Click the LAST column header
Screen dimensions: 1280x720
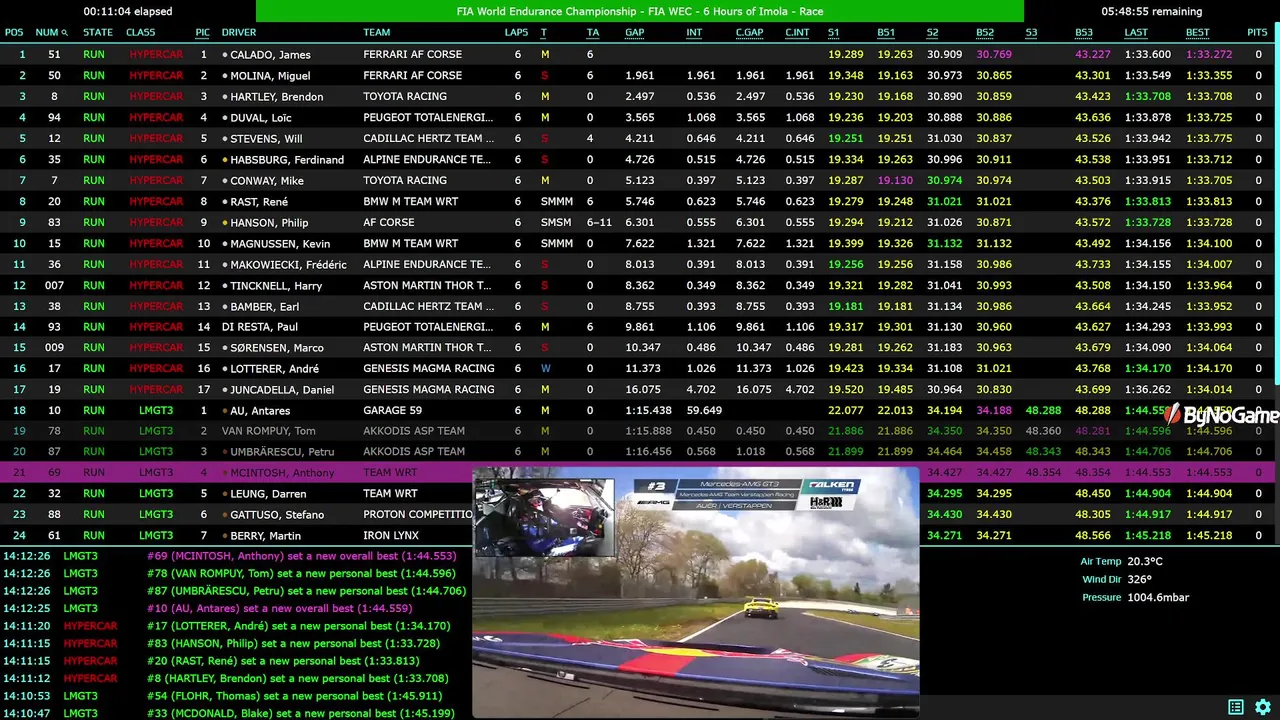[x=1136, y=33]
